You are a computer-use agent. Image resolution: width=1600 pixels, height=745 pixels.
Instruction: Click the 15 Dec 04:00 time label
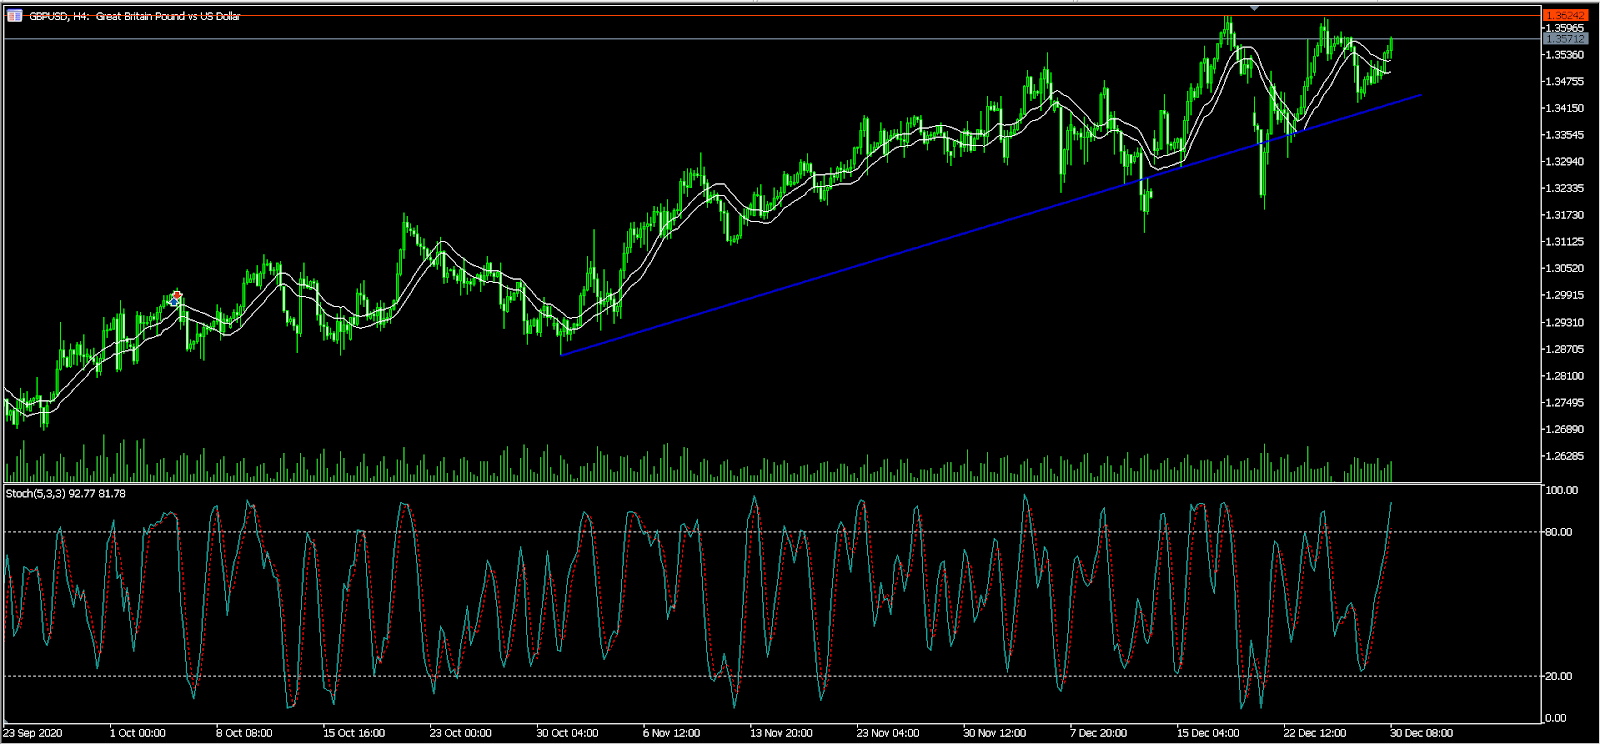(x=1207, y=733)
